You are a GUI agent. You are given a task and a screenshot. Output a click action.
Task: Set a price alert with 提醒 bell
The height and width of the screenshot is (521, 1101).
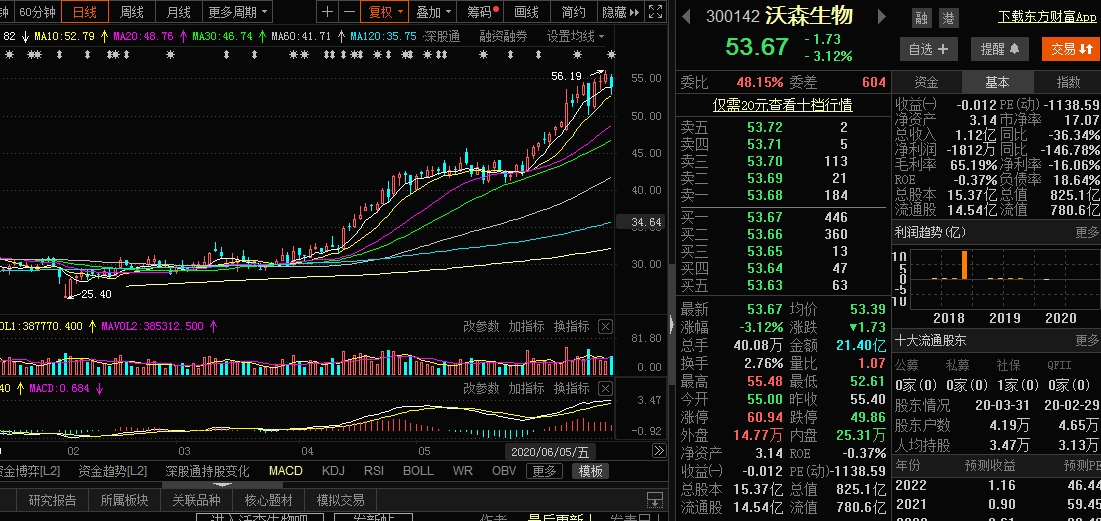(x=1000, y=49)
